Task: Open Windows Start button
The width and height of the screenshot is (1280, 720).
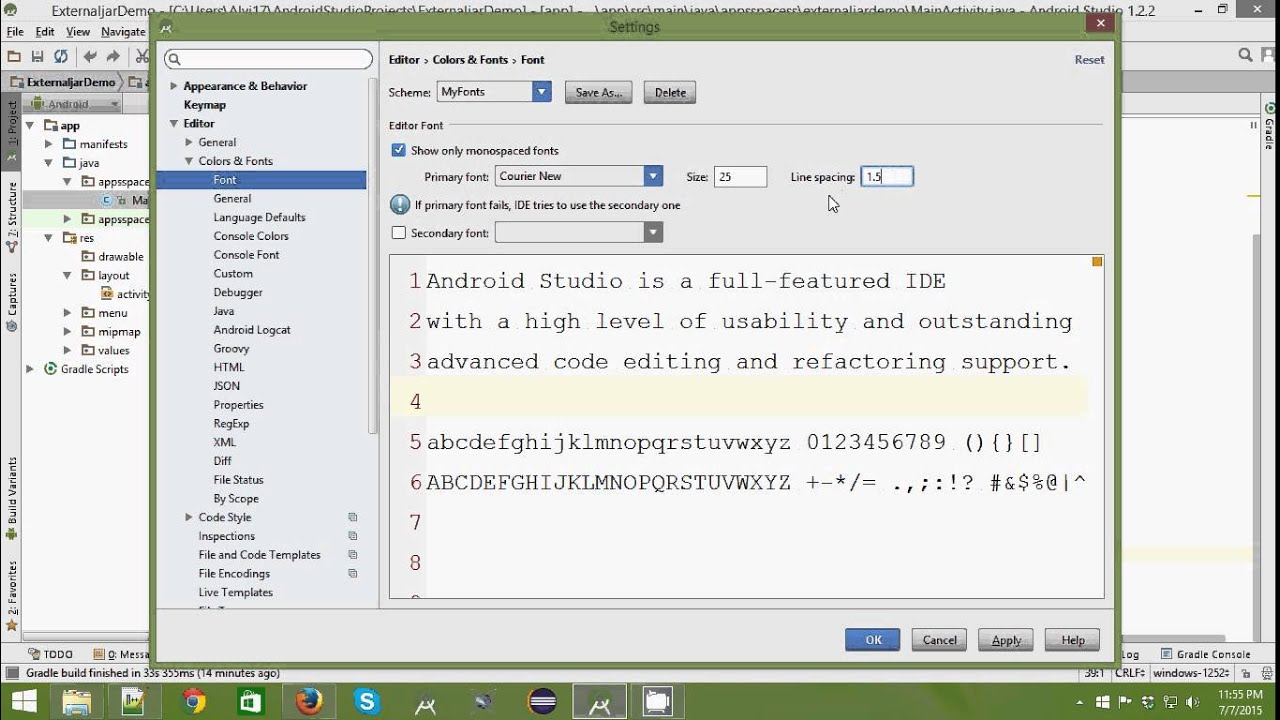Action: pos(23,702)
